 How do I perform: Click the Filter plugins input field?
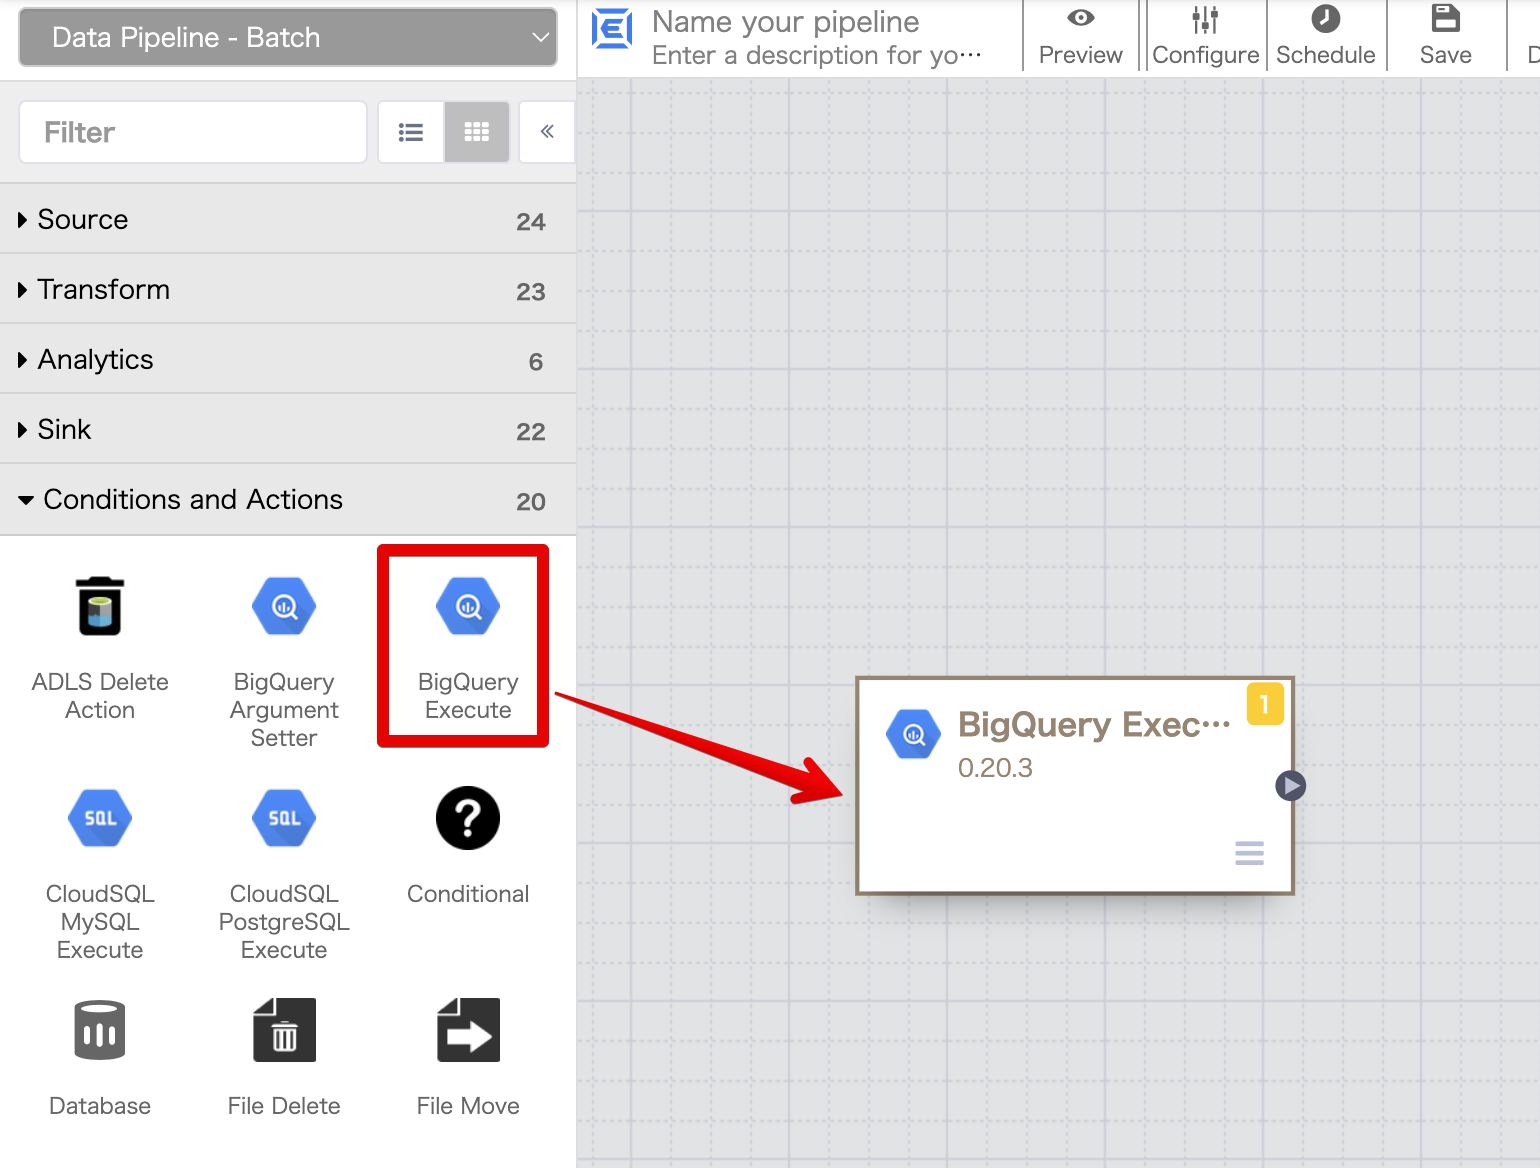pos(193,132)
